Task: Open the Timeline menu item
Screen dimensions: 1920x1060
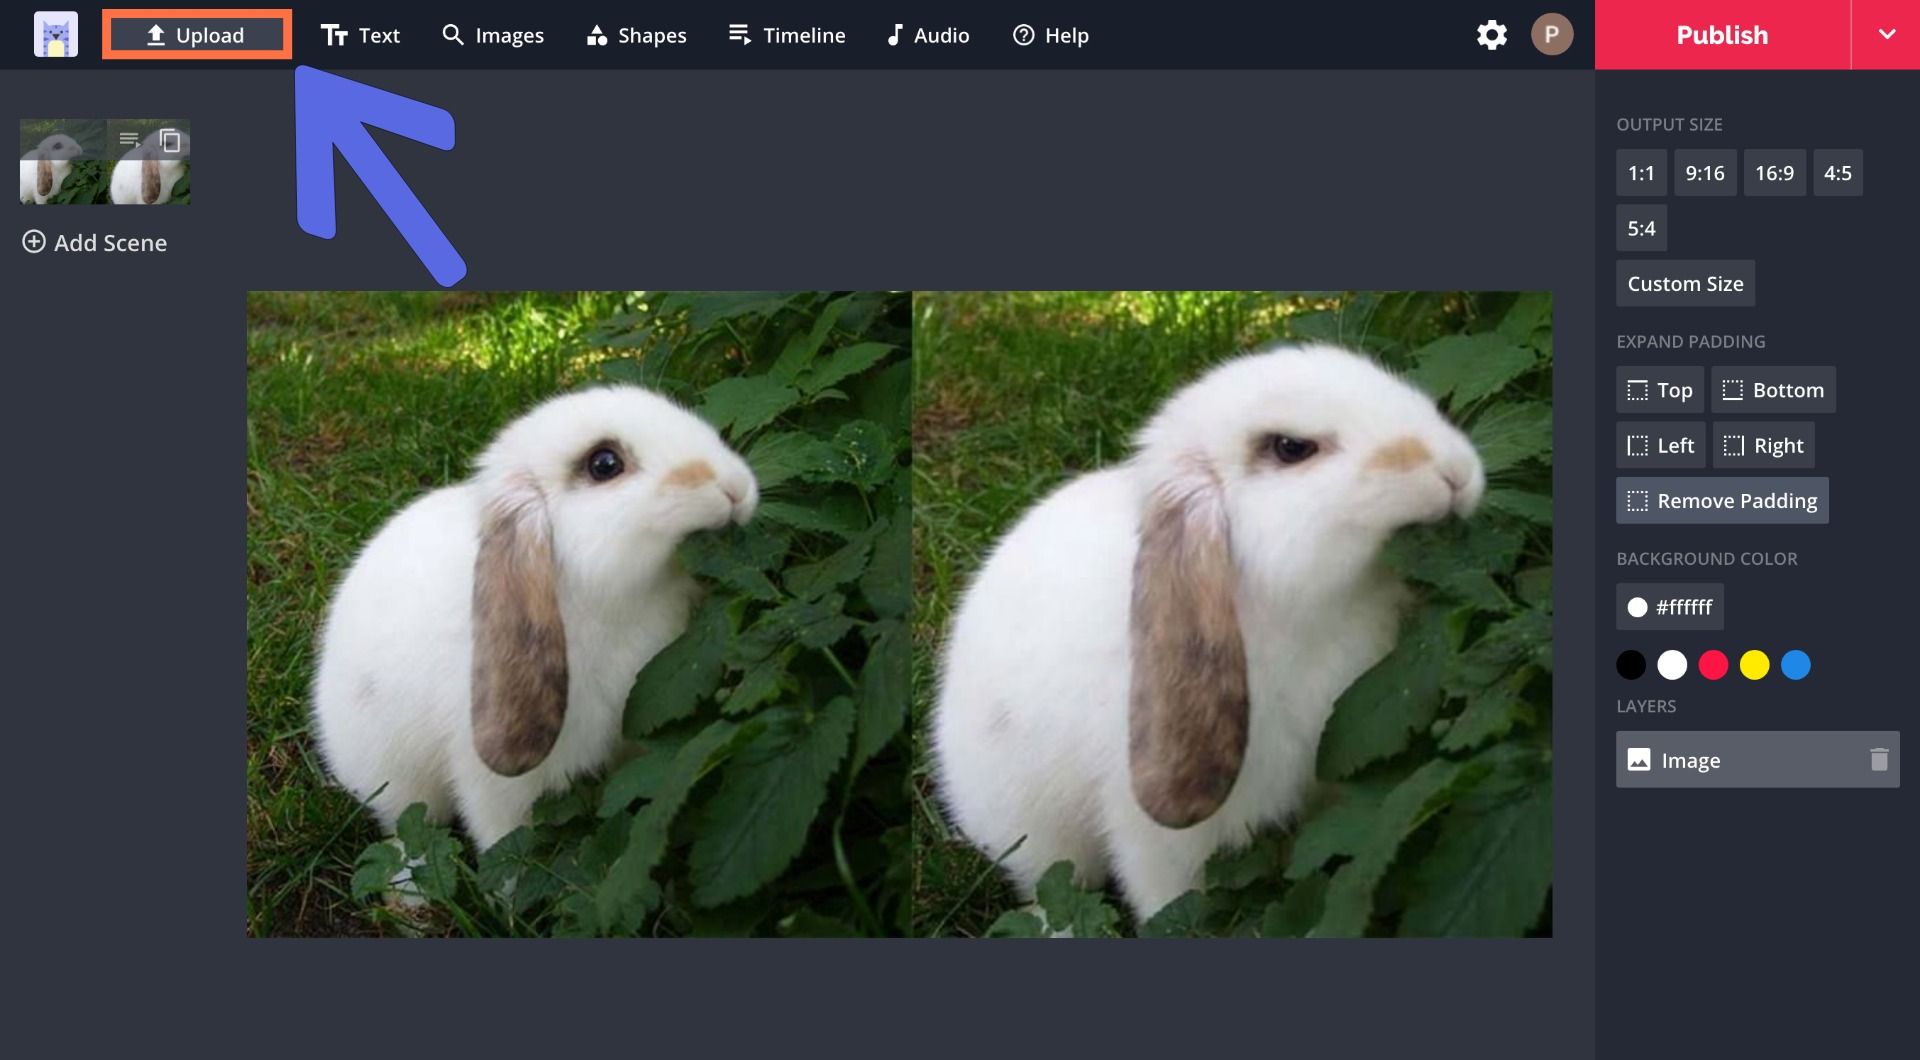Action: pyautogui.click(x=787, y=35)
